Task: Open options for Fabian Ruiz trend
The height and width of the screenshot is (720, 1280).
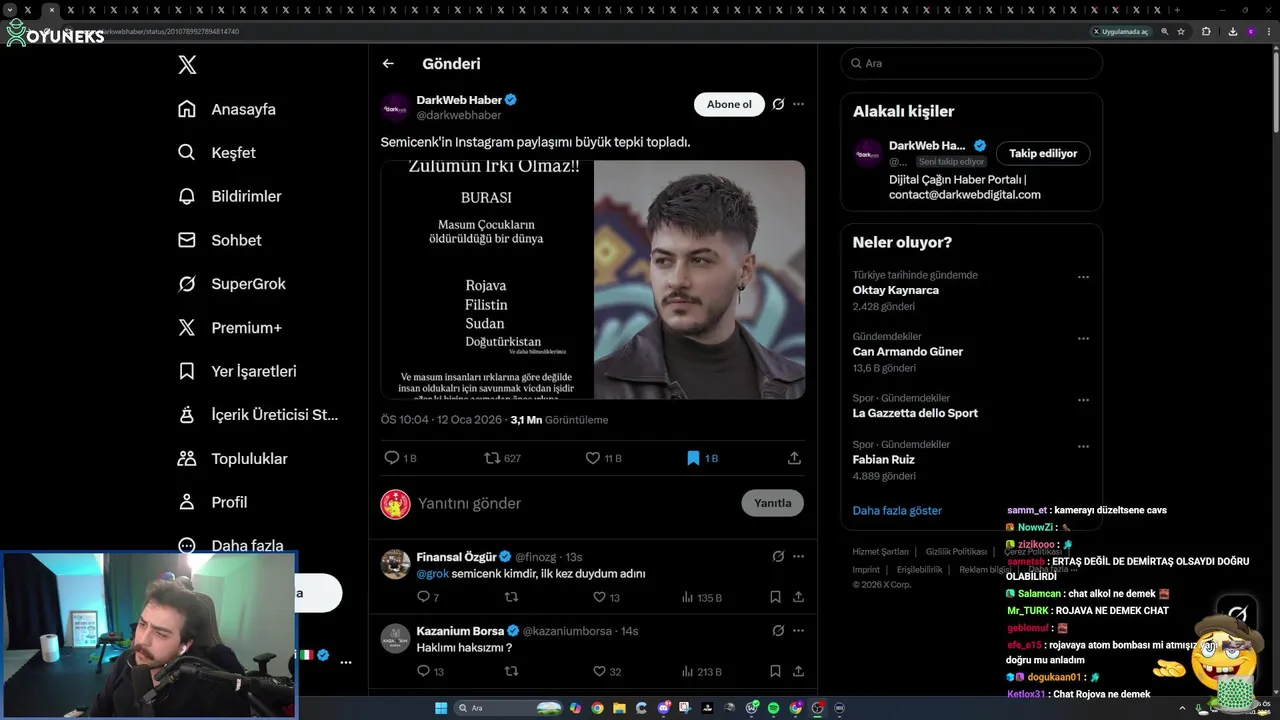Action: 1083,446
